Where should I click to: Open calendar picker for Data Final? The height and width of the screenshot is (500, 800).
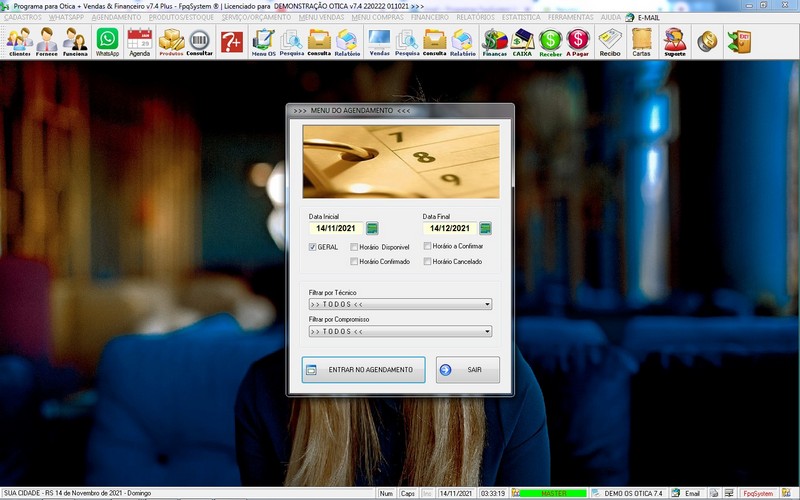486,228
